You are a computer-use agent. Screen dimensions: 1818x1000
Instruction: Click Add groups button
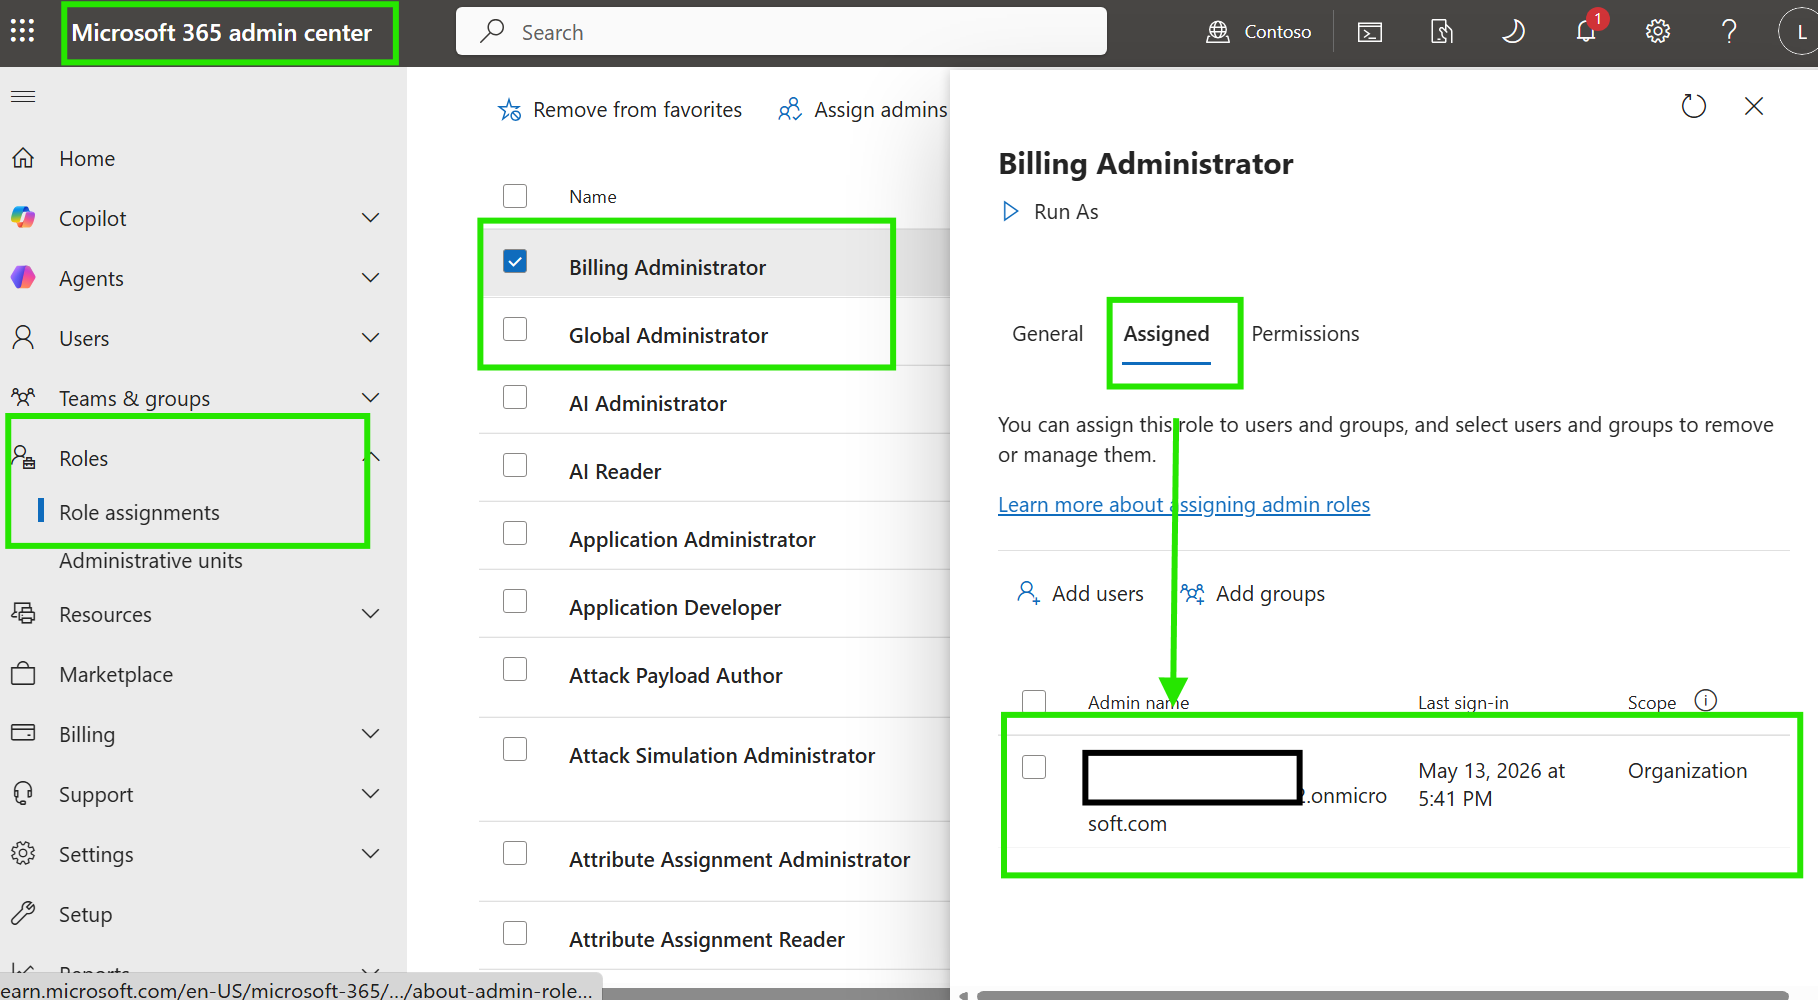1252,593
